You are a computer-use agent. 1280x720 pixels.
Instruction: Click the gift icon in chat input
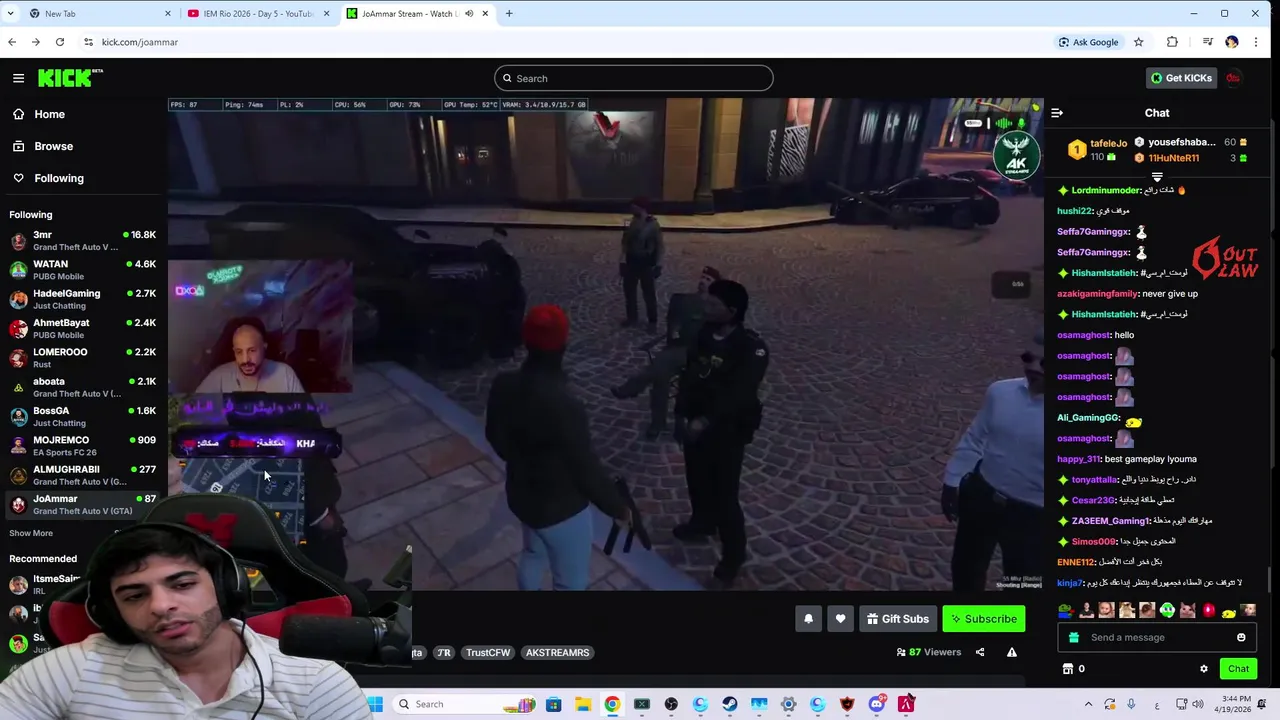[x=1073, y=637]
